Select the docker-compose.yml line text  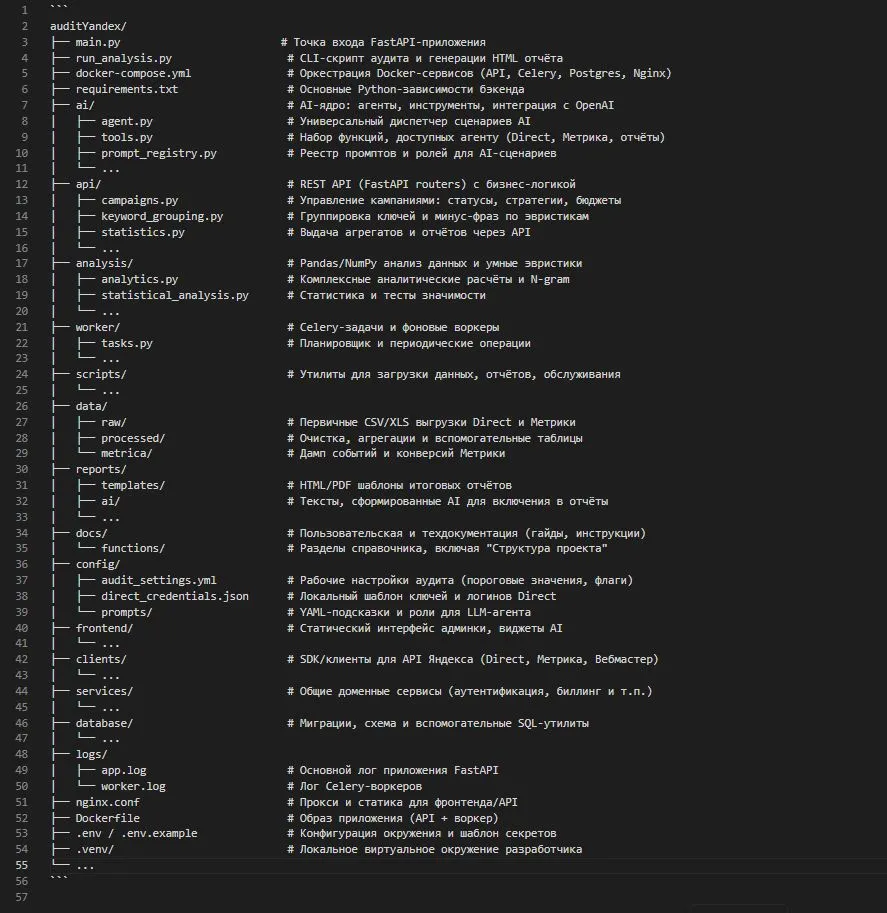click(133, 74)
